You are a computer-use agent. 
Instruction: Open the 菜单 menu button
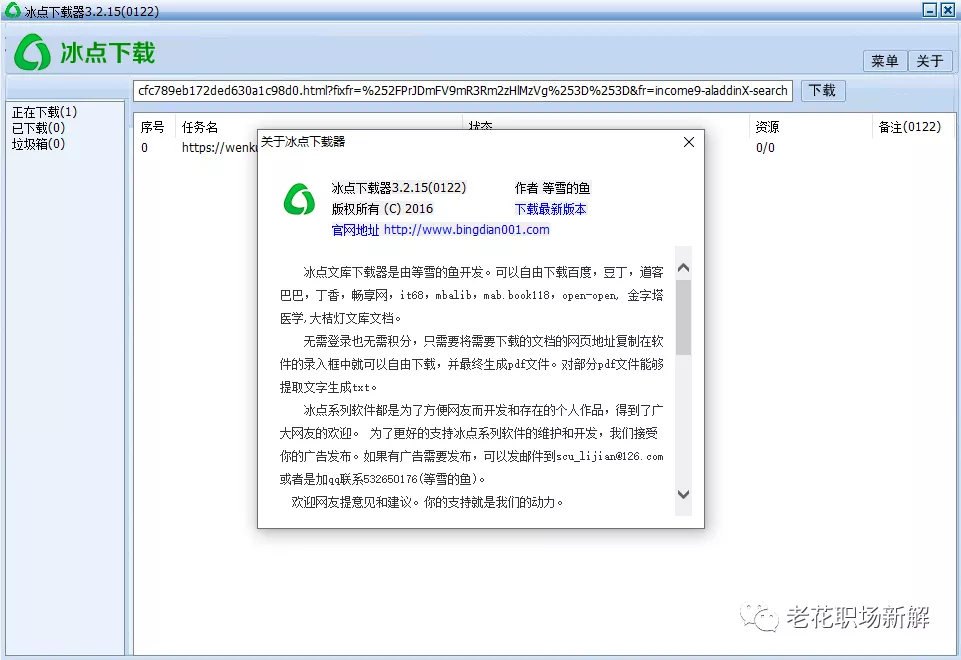click(x=885, y=61)
